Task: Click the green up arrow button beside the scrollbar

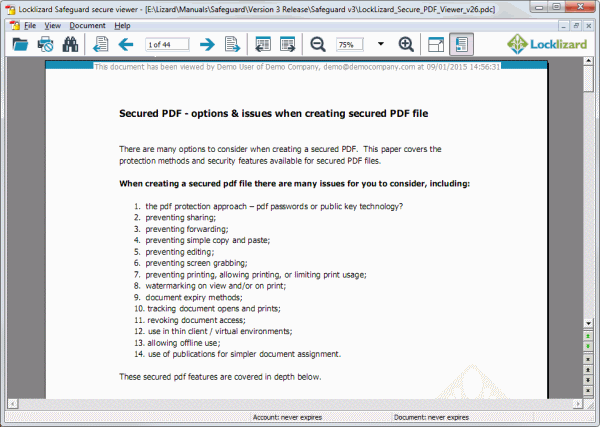Action: tap(588, 336)
